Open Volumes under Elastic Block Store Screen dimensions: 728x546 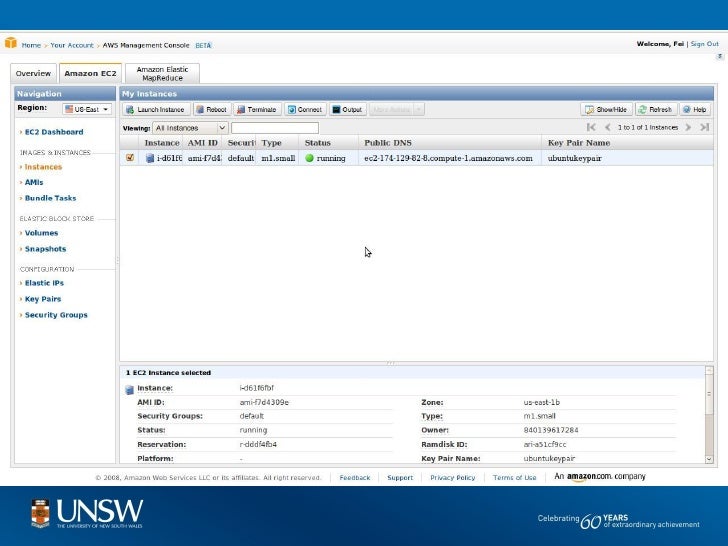click(x=41, y=233)
